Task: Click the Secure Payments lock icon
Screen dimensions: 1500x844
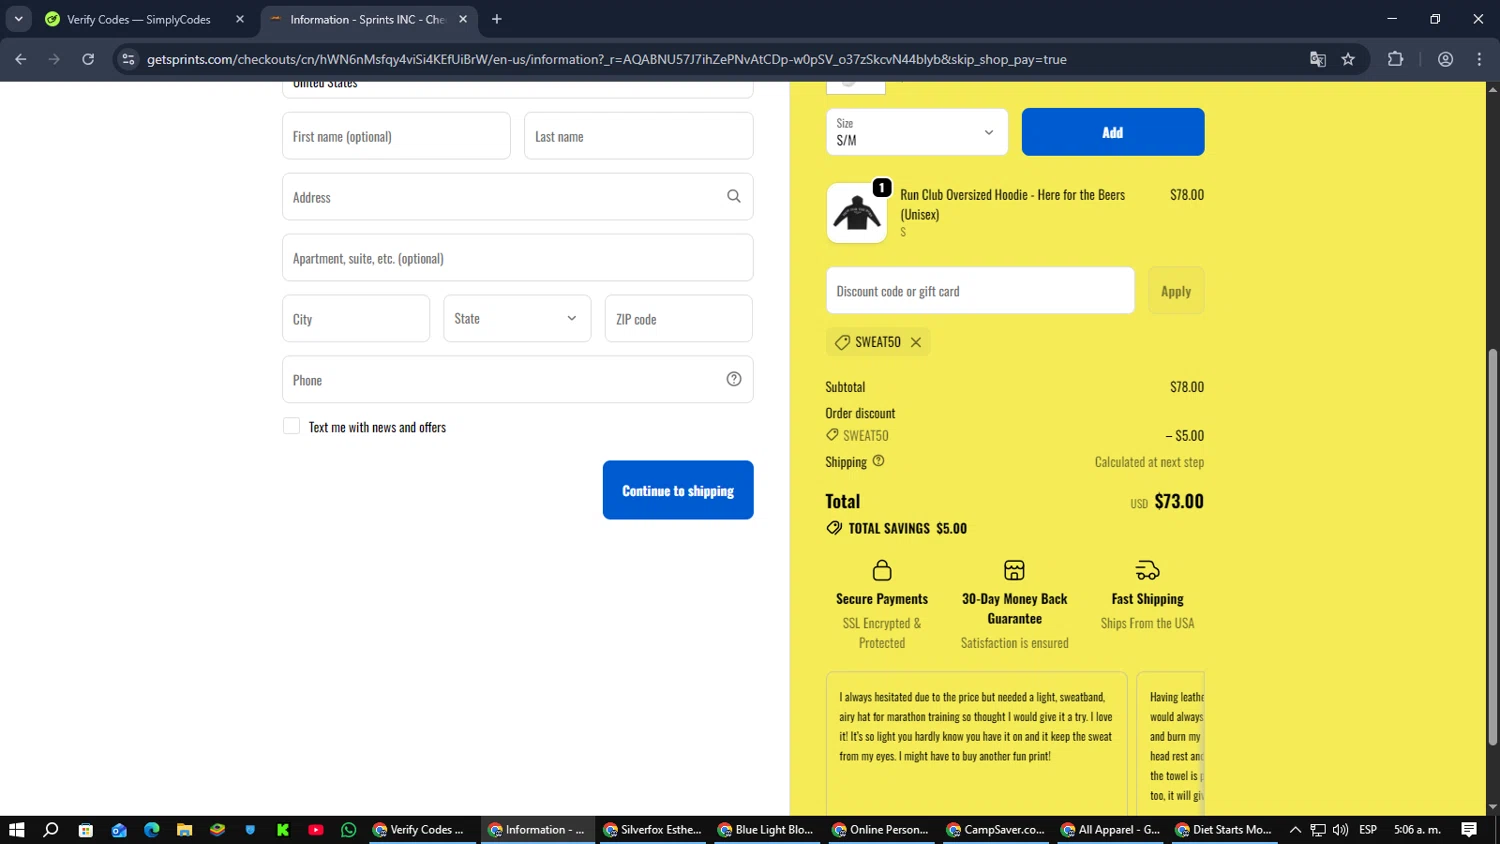Action: click(x=882, y=570)
